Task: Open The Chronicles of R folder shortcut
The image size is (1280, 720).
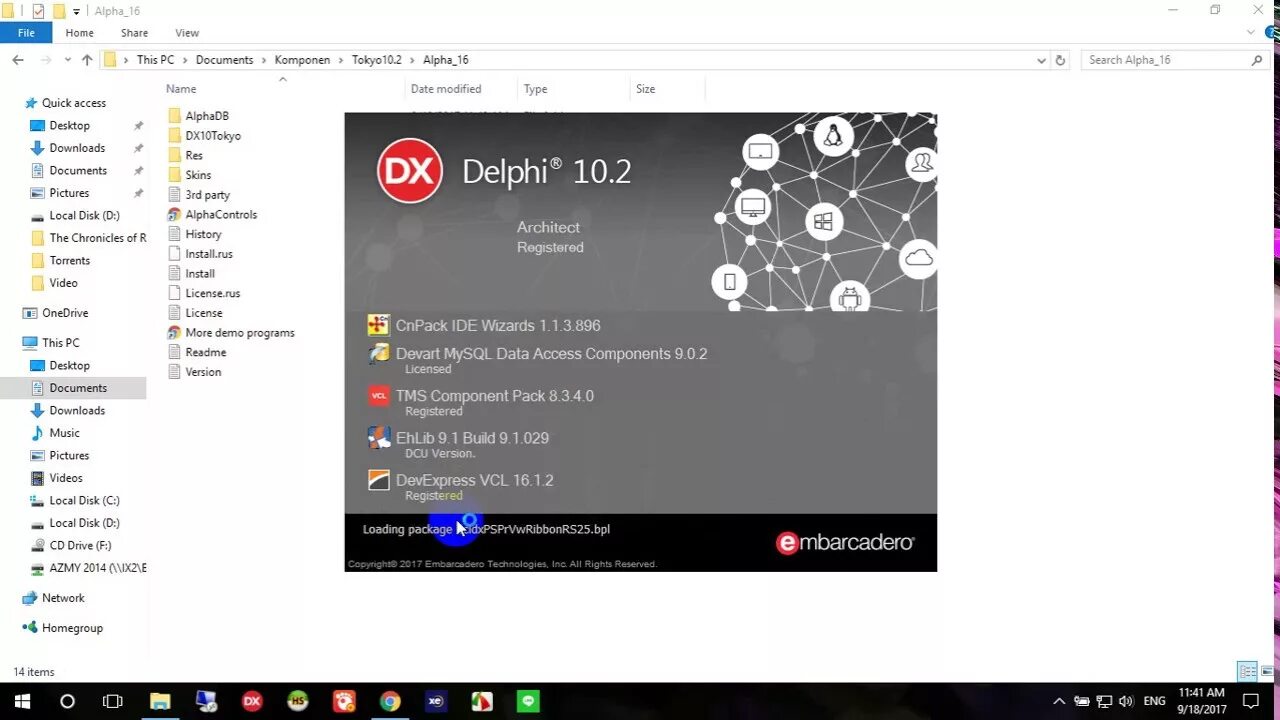Action: (97, 238)
